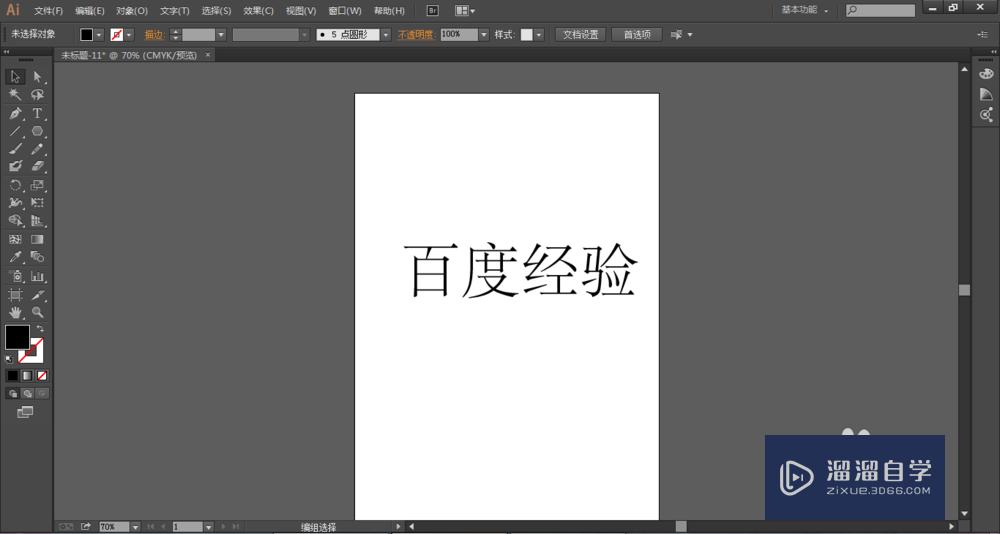Select the Polygon shape tool
This screenshot has height=534, width=1000.
(37, 131)
